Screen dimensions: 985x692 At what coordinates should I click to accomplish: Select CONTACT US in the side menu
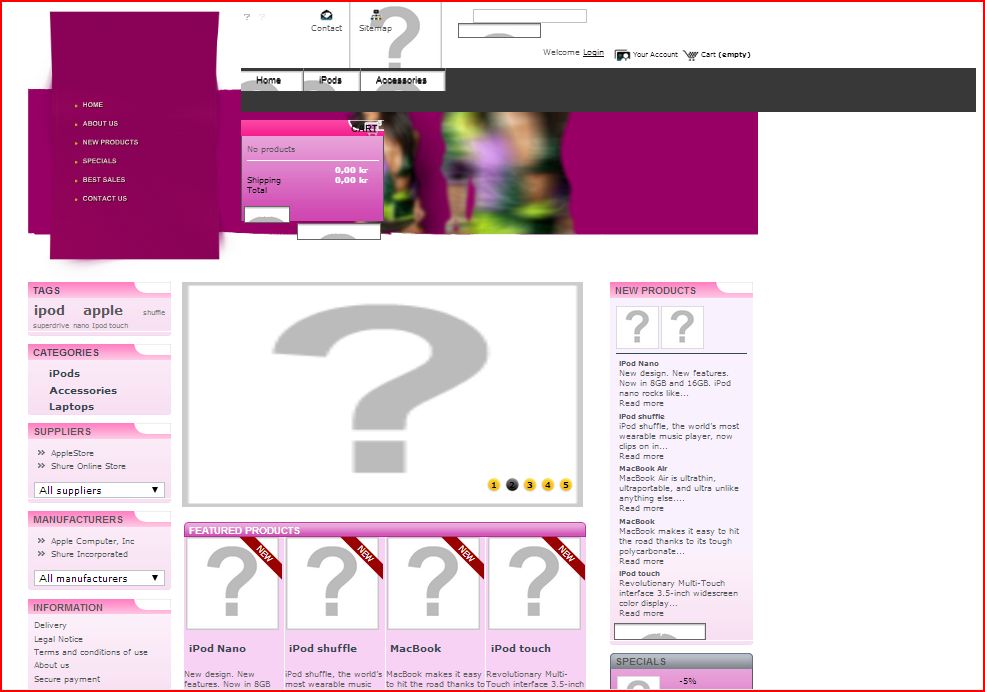(104, 198)
